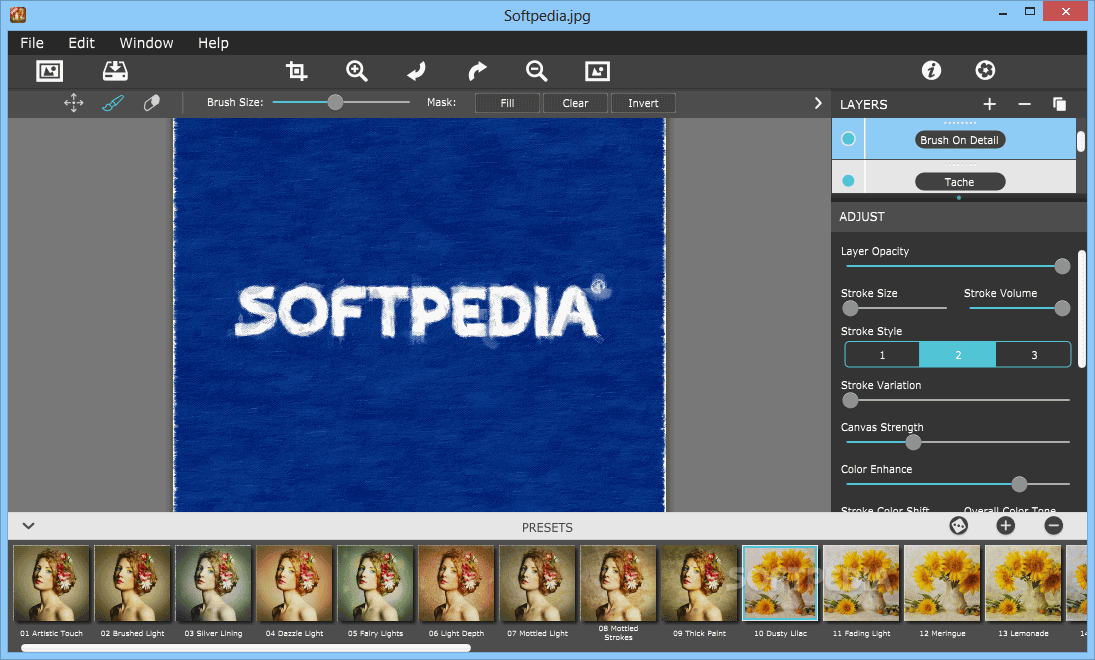Select the crop tool

click(296, 71)
